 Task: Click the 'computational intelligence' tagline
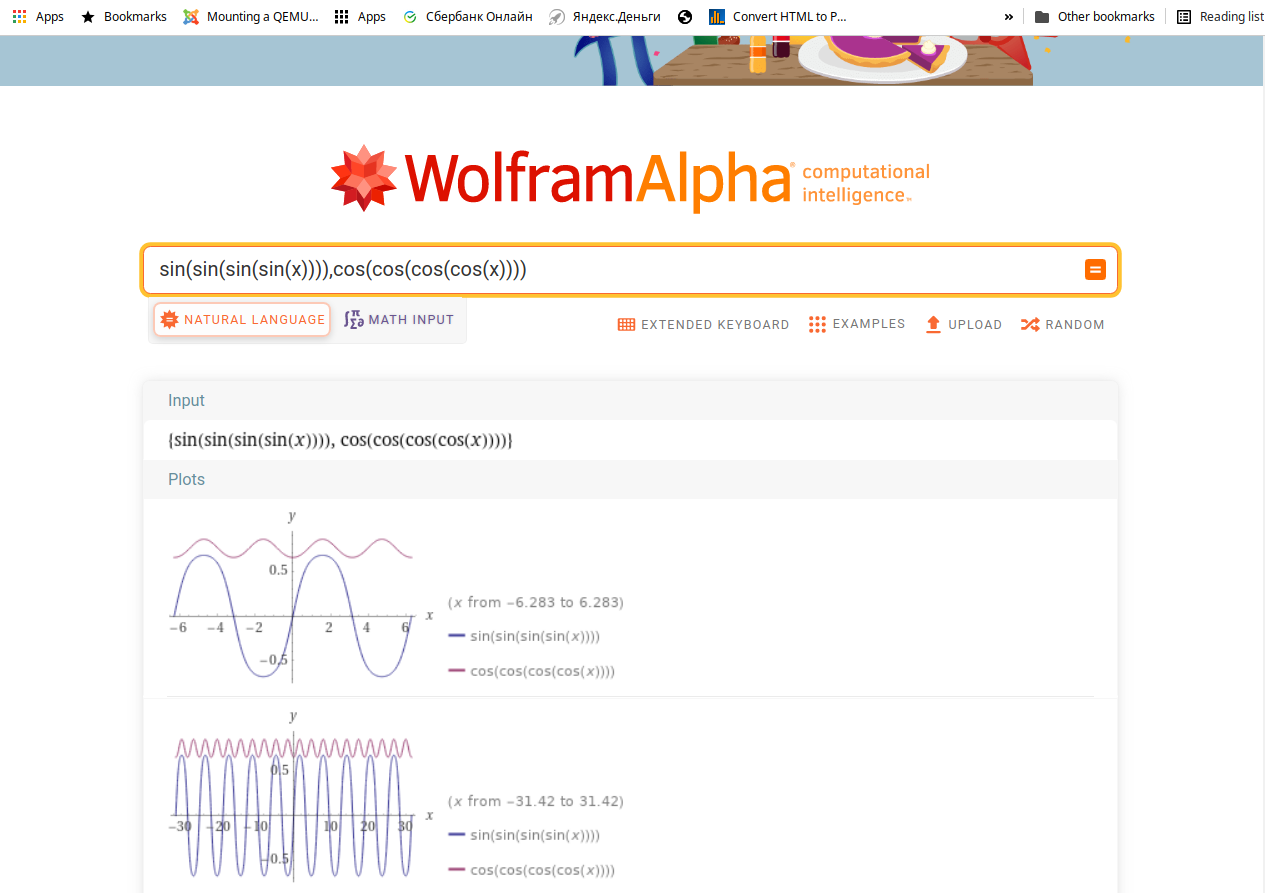click(x=866, y=183)
